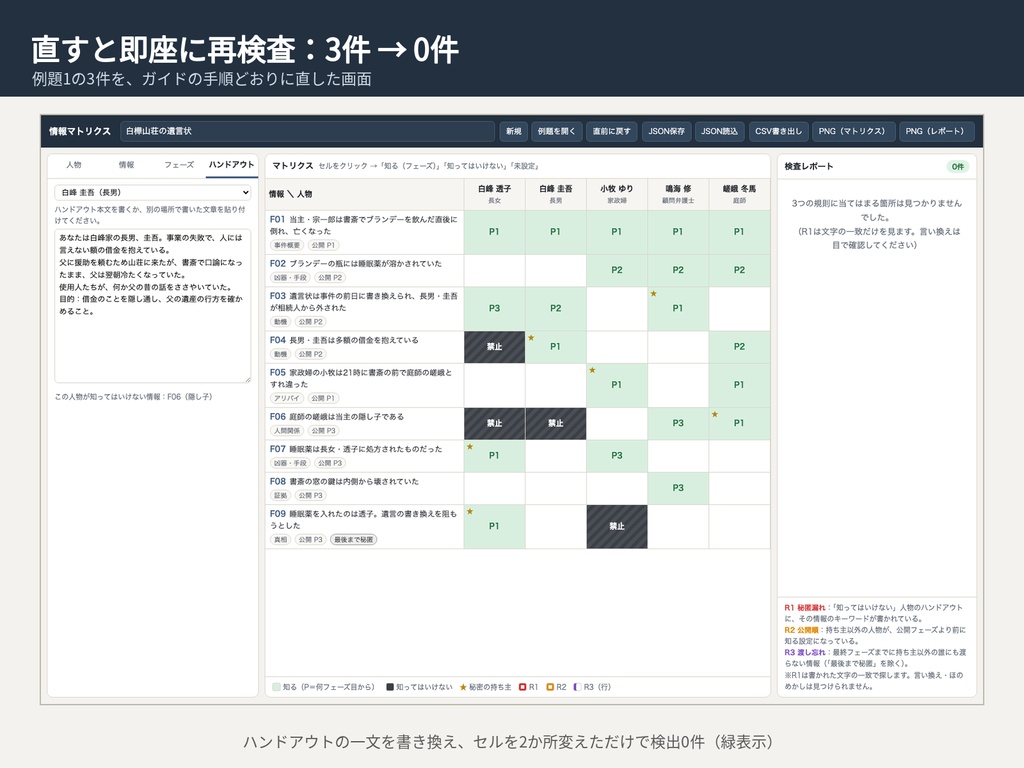Click the empty F02 cell for 白峰 透子
The height and width of the screenshot is (768, 1024).
[x=494, y=270]
